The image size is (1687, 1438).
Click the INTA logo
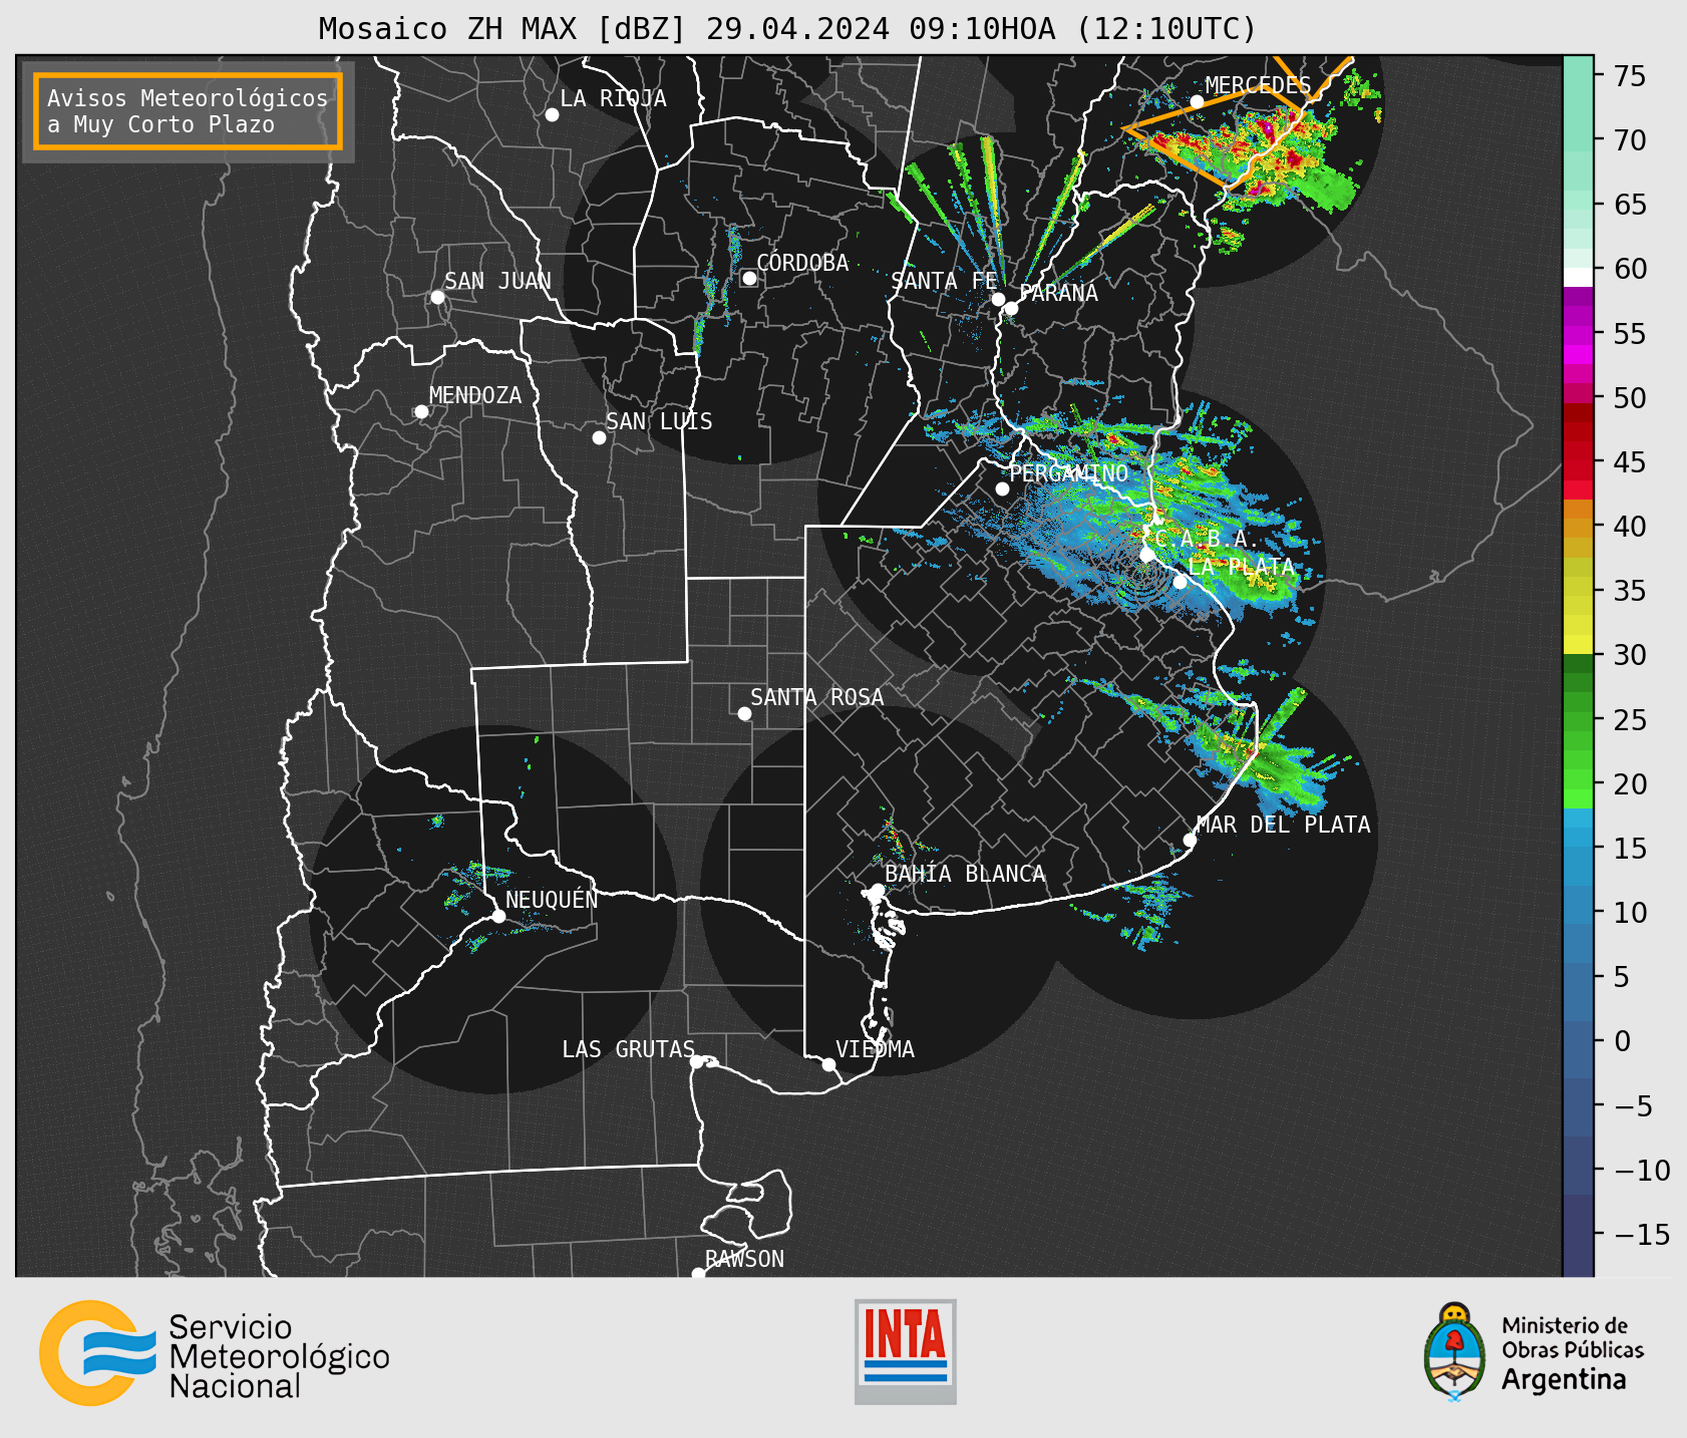coord(905,1352)
